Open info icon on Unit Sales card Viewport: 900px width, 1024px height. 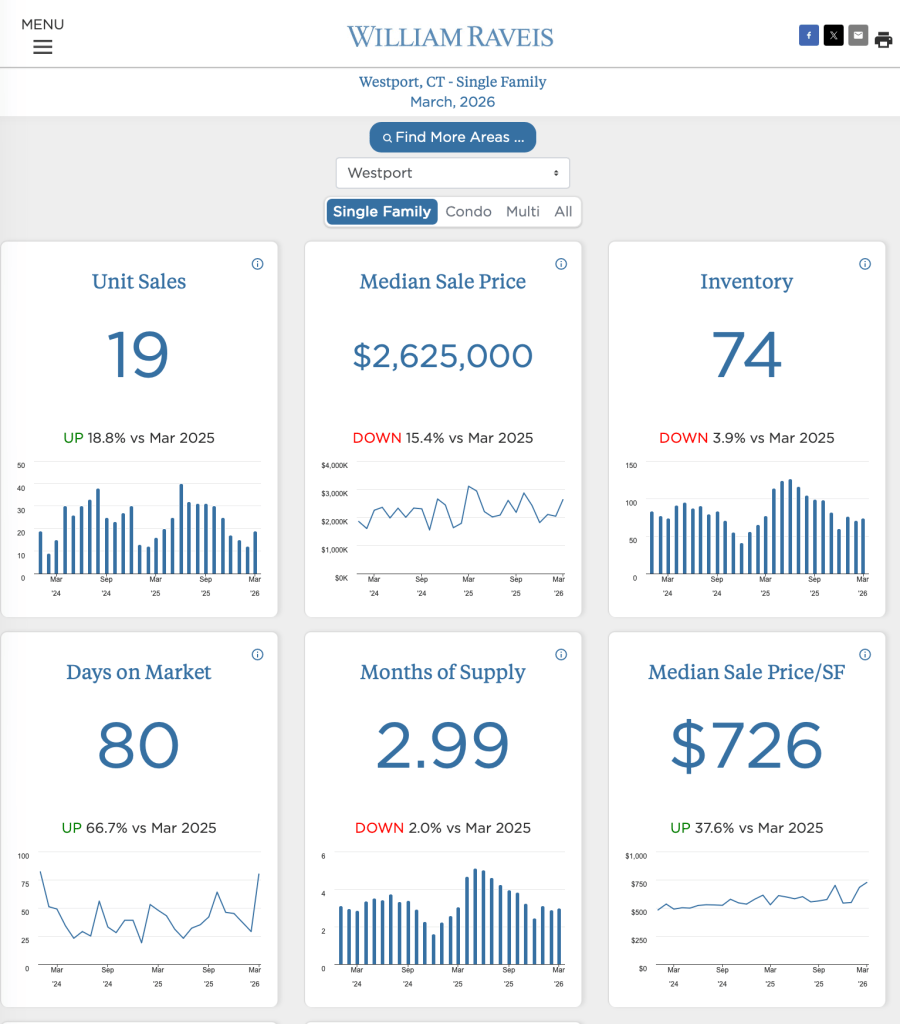click(257, 264)
